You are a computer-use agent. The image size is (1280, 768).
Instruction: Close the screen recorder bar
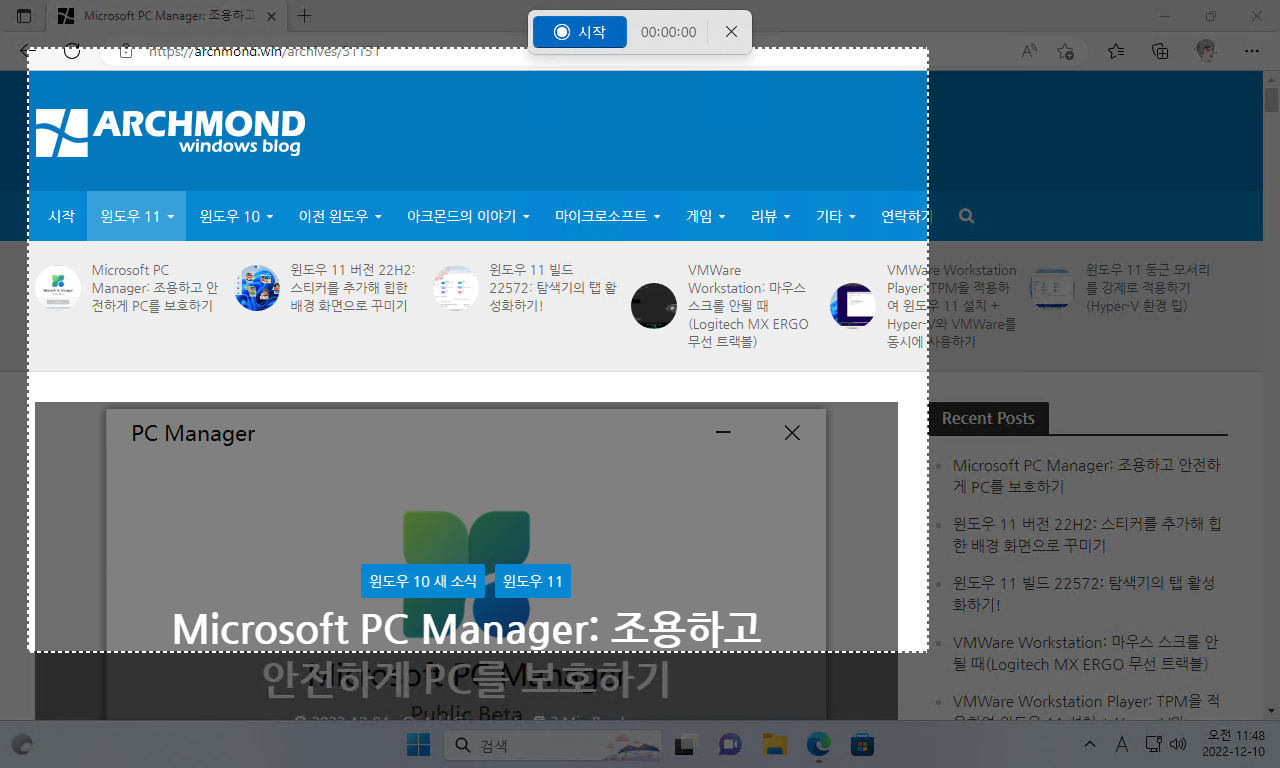[x=731, y=32]
